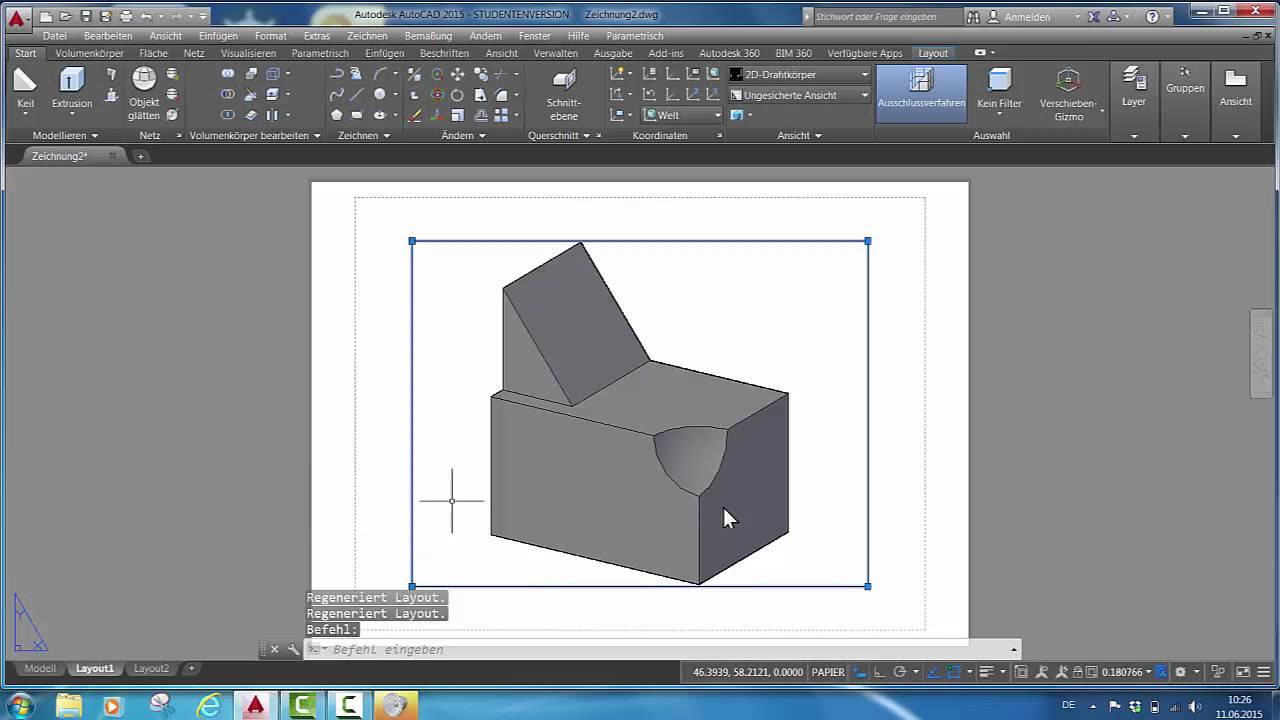Click the Undo arrow in quick access toolbar
The image size is (1280, 720).
(147, 16)
